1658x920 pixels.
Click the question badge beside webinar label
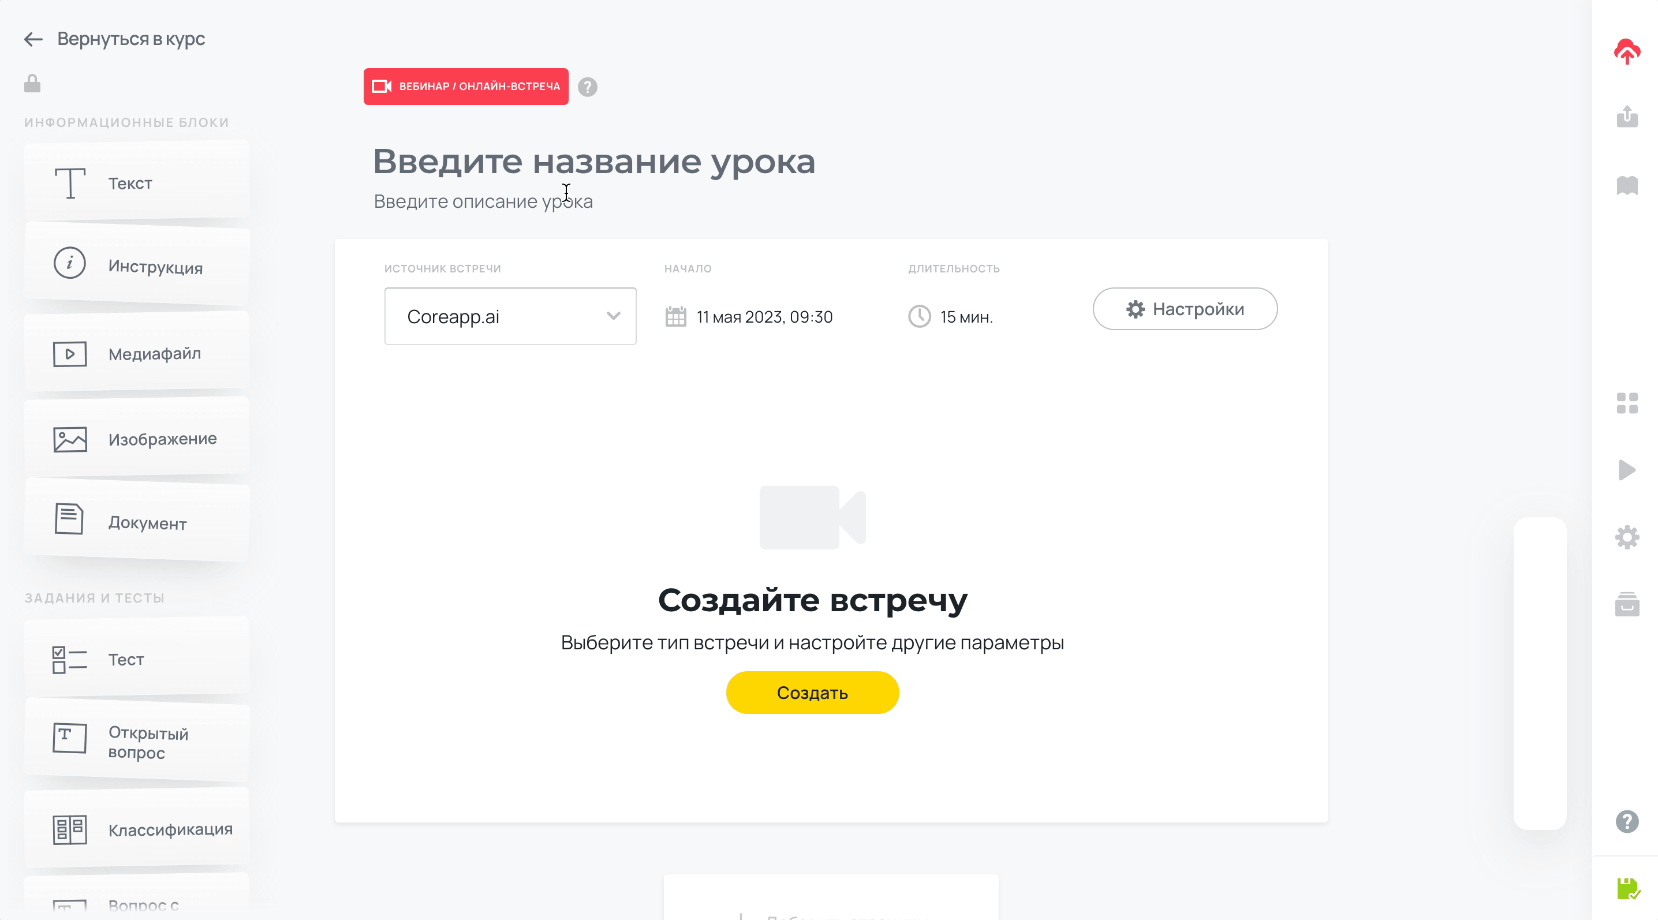pyautogui.click(x=587, y=87)
